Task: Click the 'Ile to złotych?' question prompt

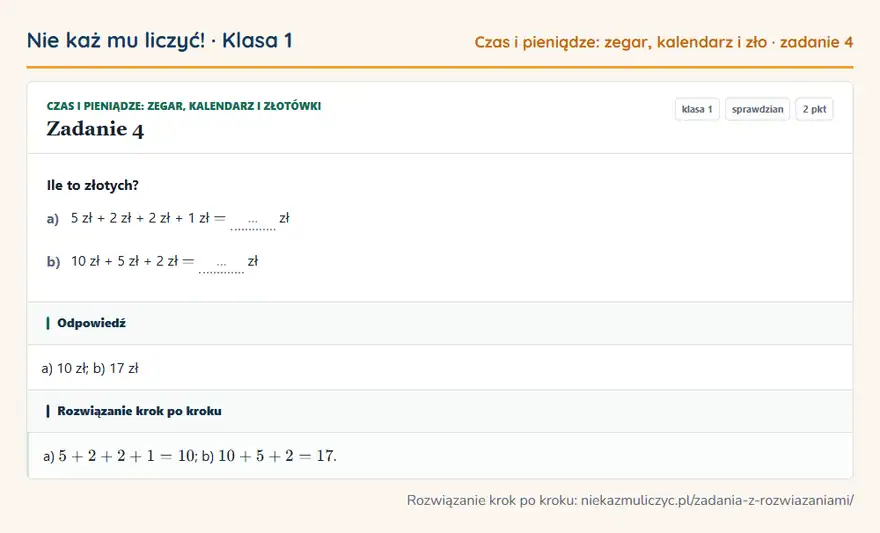Action: click(93, 186)
